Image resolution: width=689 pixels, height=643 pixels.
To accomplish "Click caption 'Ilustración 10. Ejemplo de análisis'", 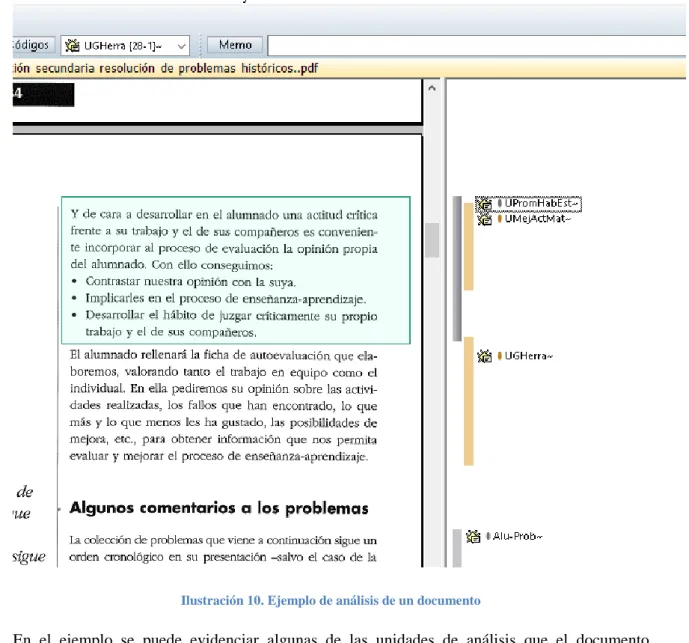I will 330,600.
